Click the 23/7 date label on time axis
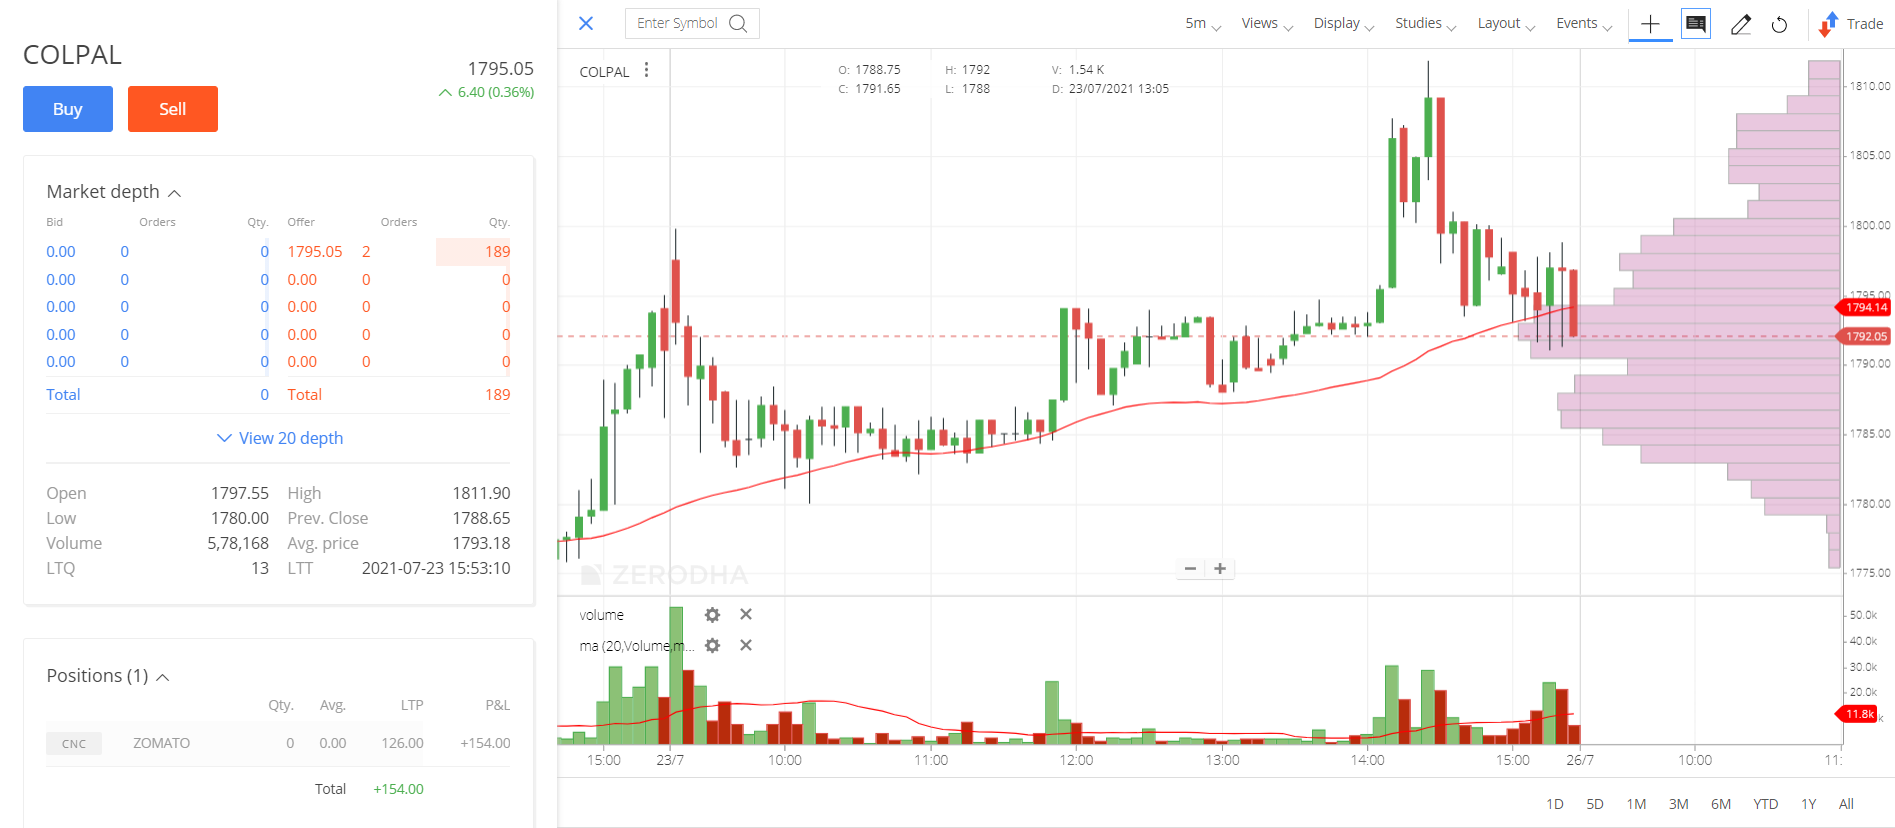Viewport: 1895px width, 828px height. pyautogui.click(x=670, y=760)
